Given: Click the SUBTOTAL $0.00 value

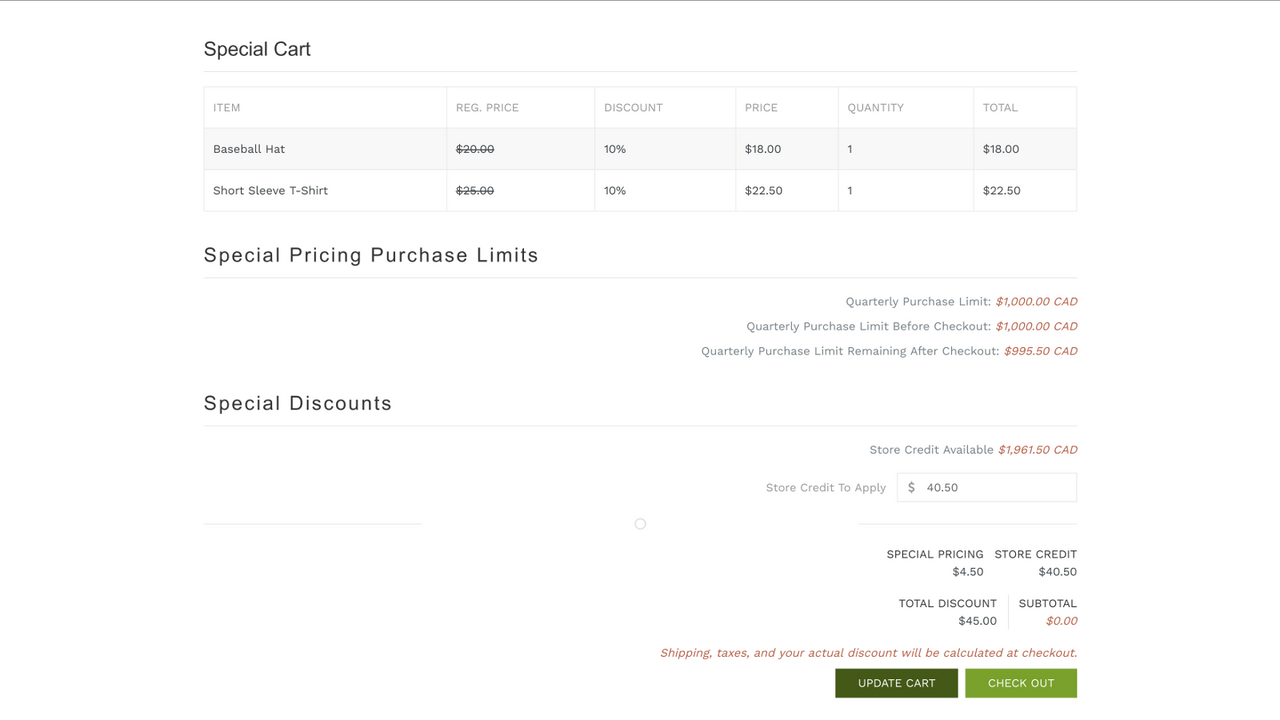Looking at the screenshot, I should (1062, 620).
